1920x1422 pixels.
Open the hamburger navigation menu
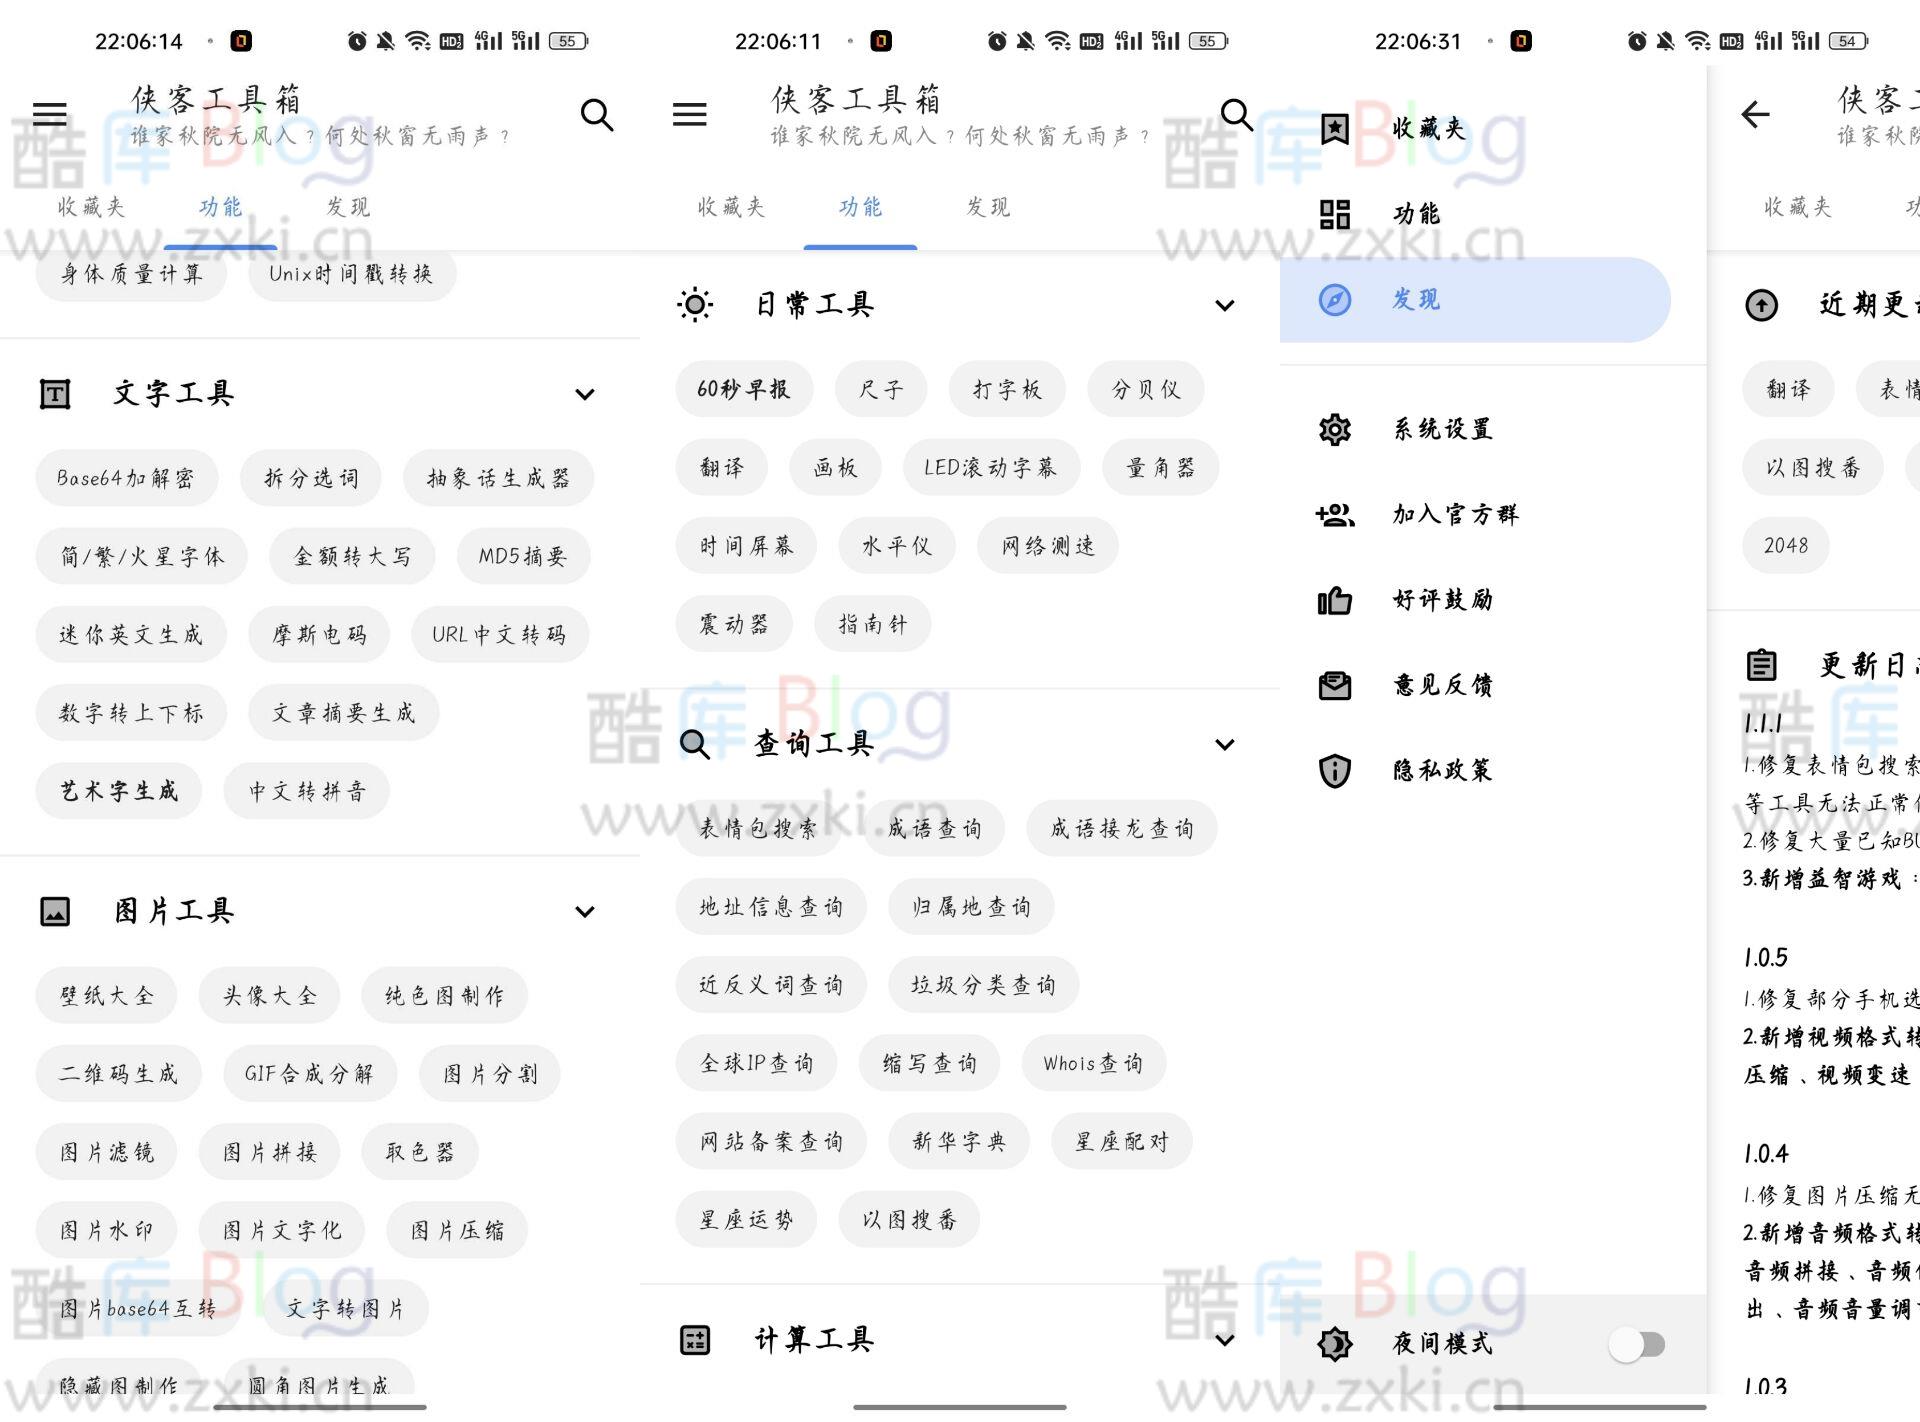pos(49,113)
